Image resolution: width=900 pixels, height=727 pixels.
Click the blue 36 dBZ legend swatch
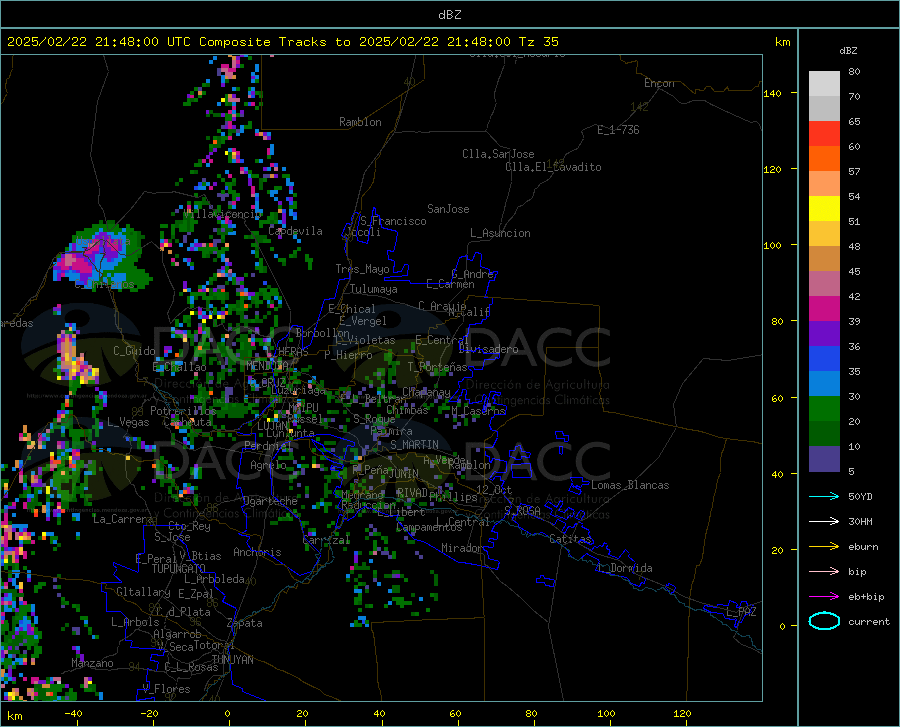(x=824, y=359)
